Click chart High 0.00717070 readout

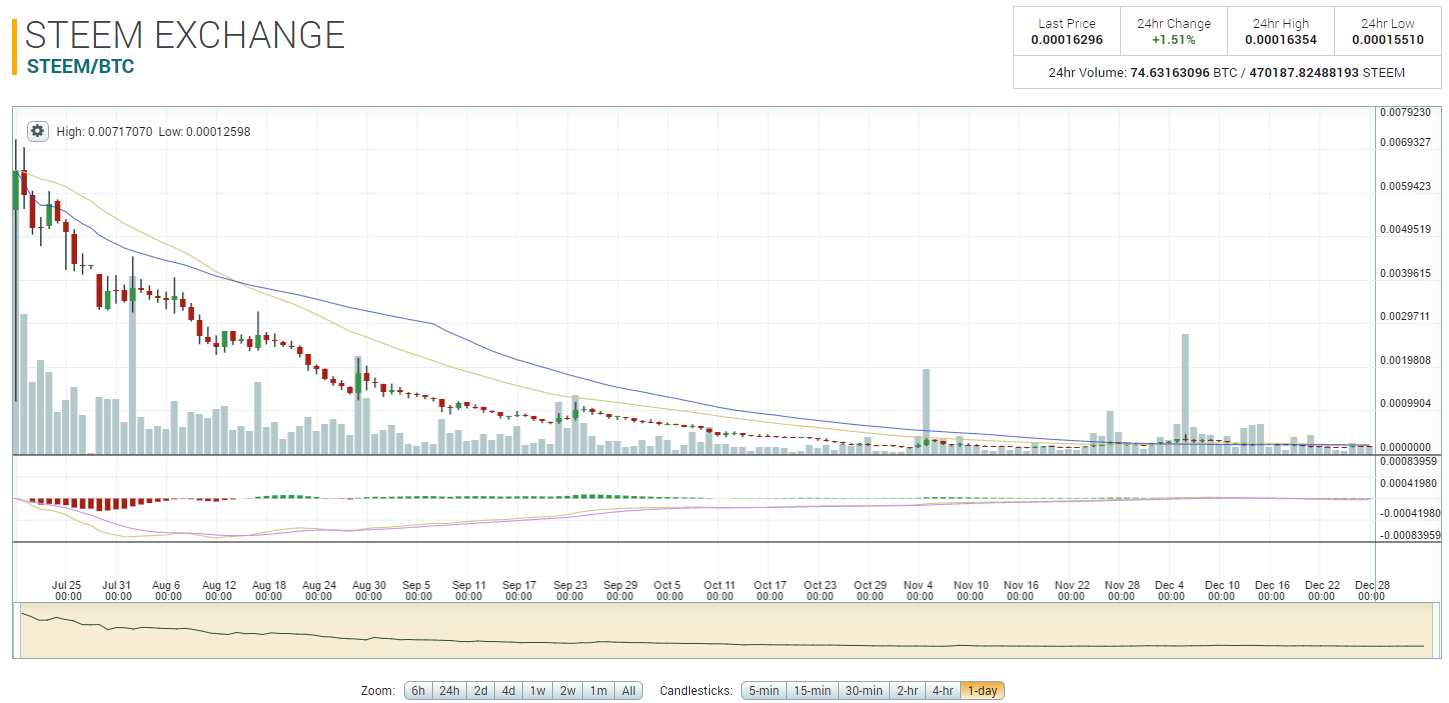pyautogui.click(x=105, y=131)
